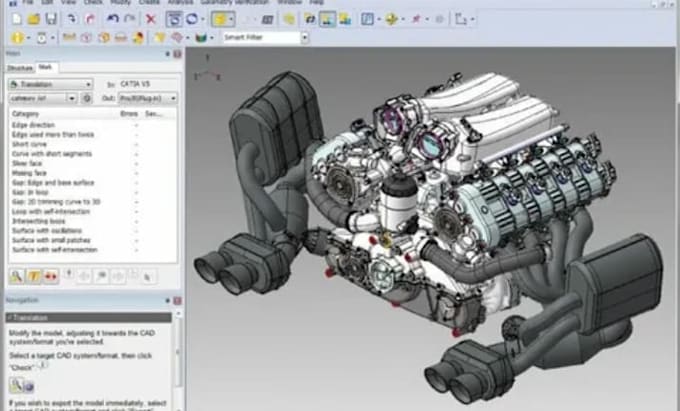Toggle the orange T button below list
Image resolution: width=680 pixels, height=411 pixels.
click(34, 276)
